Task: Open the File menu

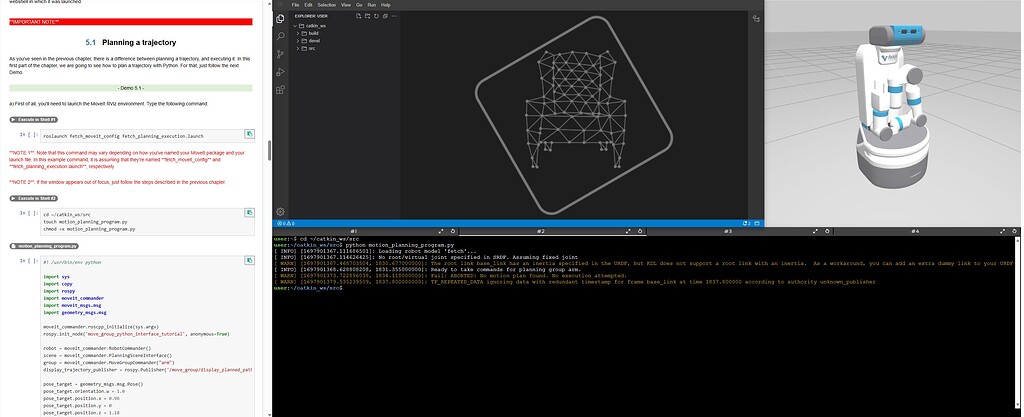Action: coord(295,5)
